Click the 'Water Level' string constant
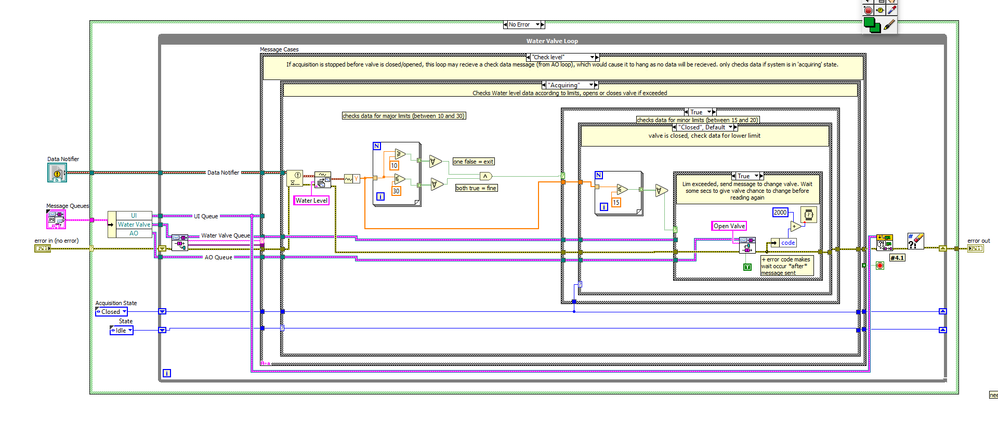 (x=311, y=200)
